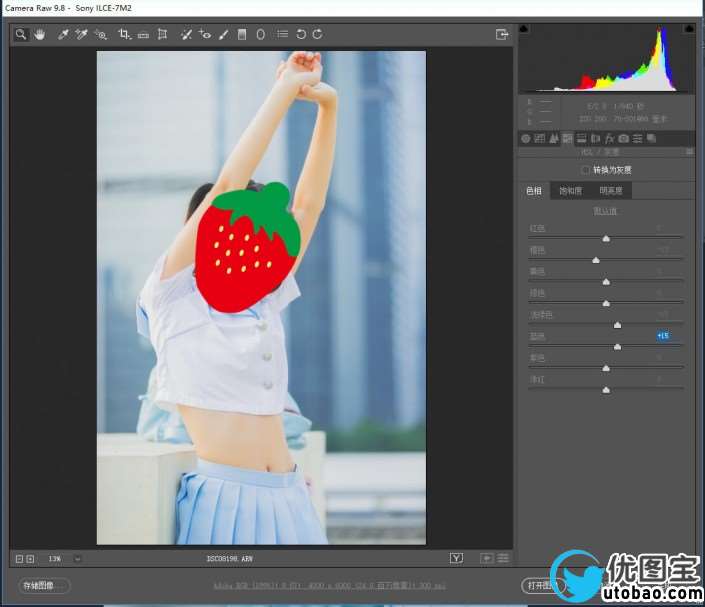Viewport: 705px width, 607px height.
Task: Select the Crop tool
Action: click(124, 34)
